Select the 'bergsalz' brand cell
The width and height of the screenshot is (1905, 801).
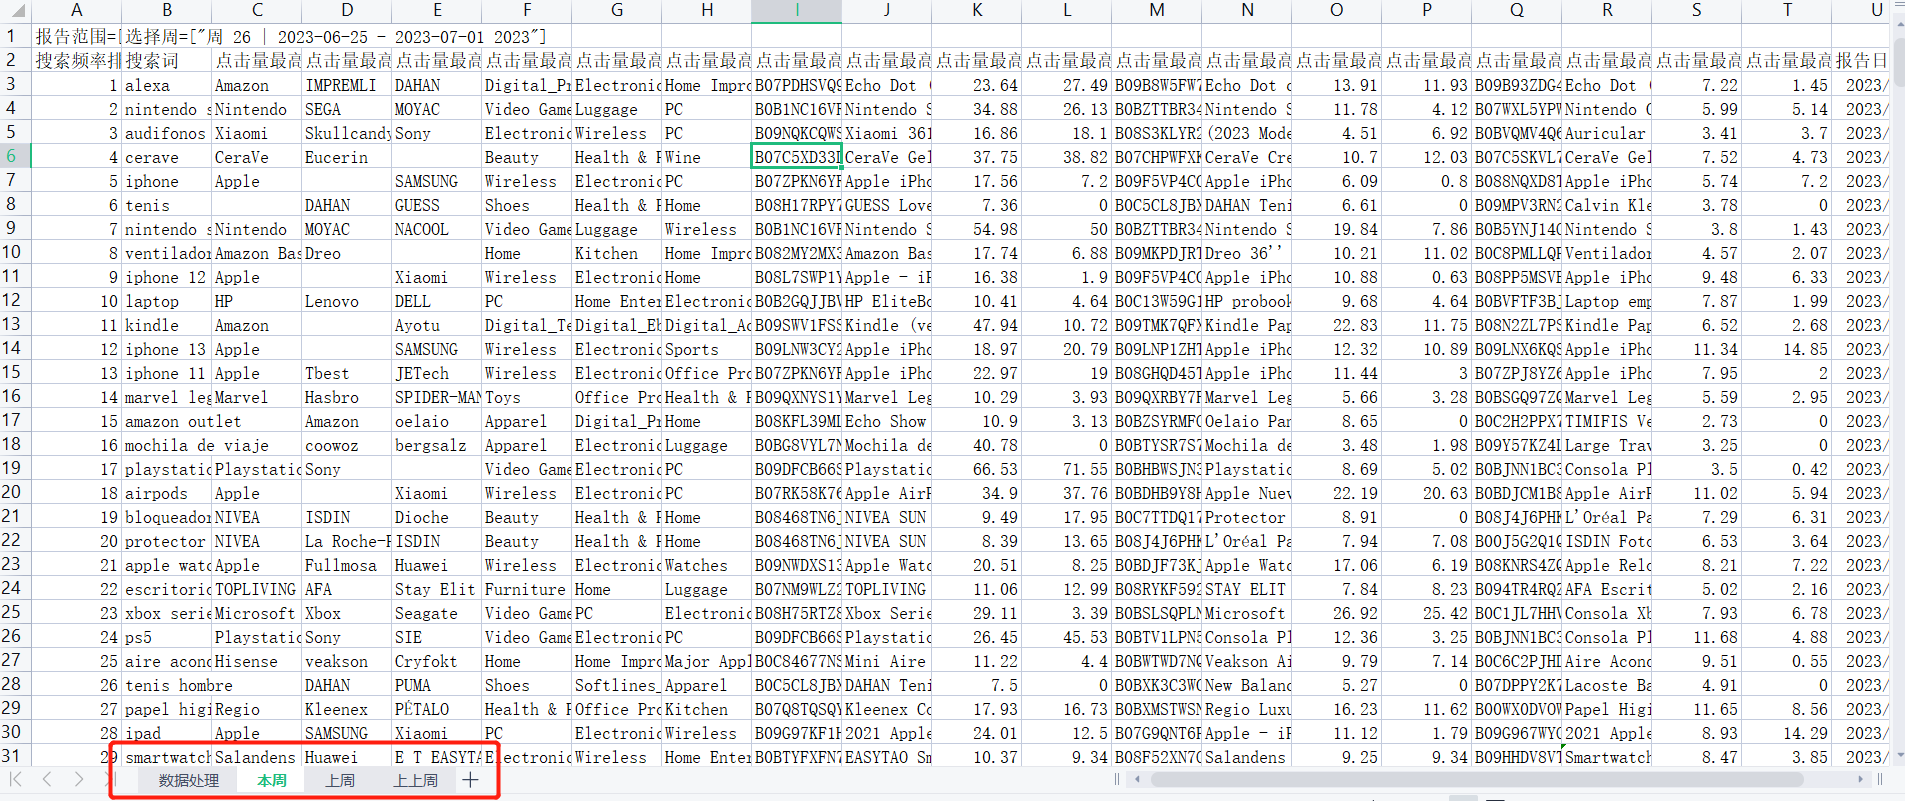click(437, 445)
